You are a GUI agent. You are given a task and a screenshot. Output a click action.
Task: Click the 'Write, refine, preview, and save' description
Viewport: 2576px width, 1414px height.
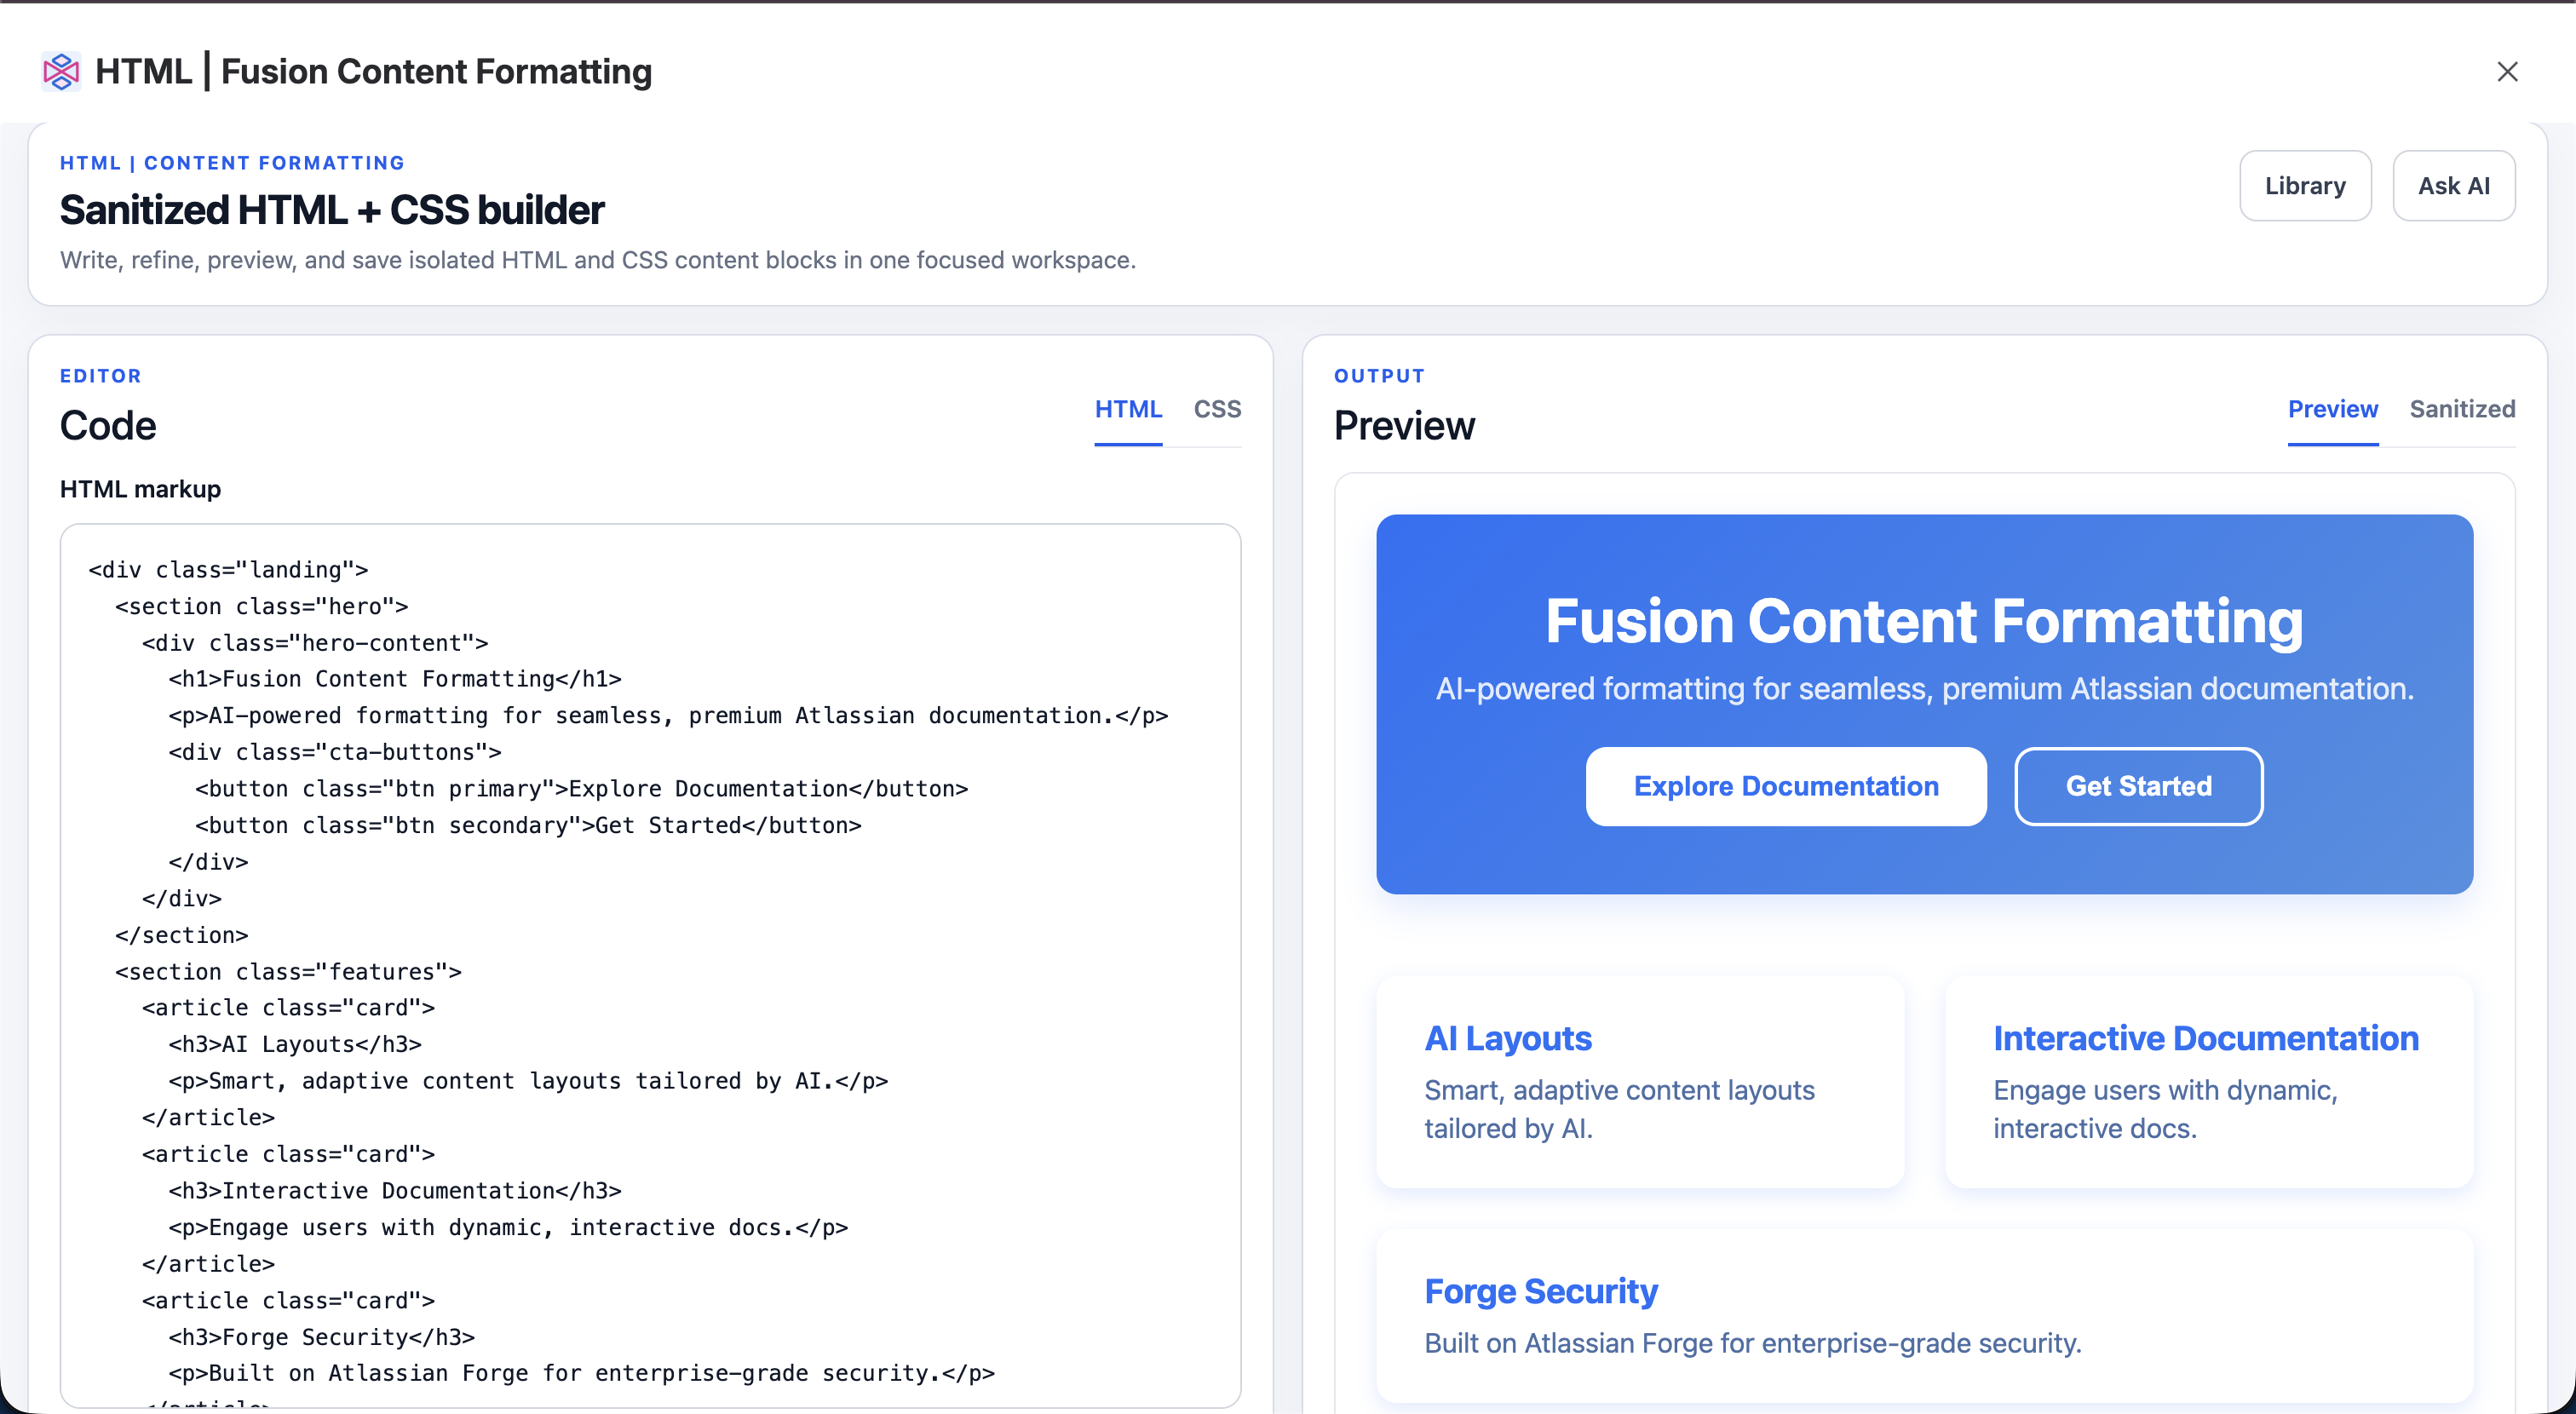coord(598,260)
